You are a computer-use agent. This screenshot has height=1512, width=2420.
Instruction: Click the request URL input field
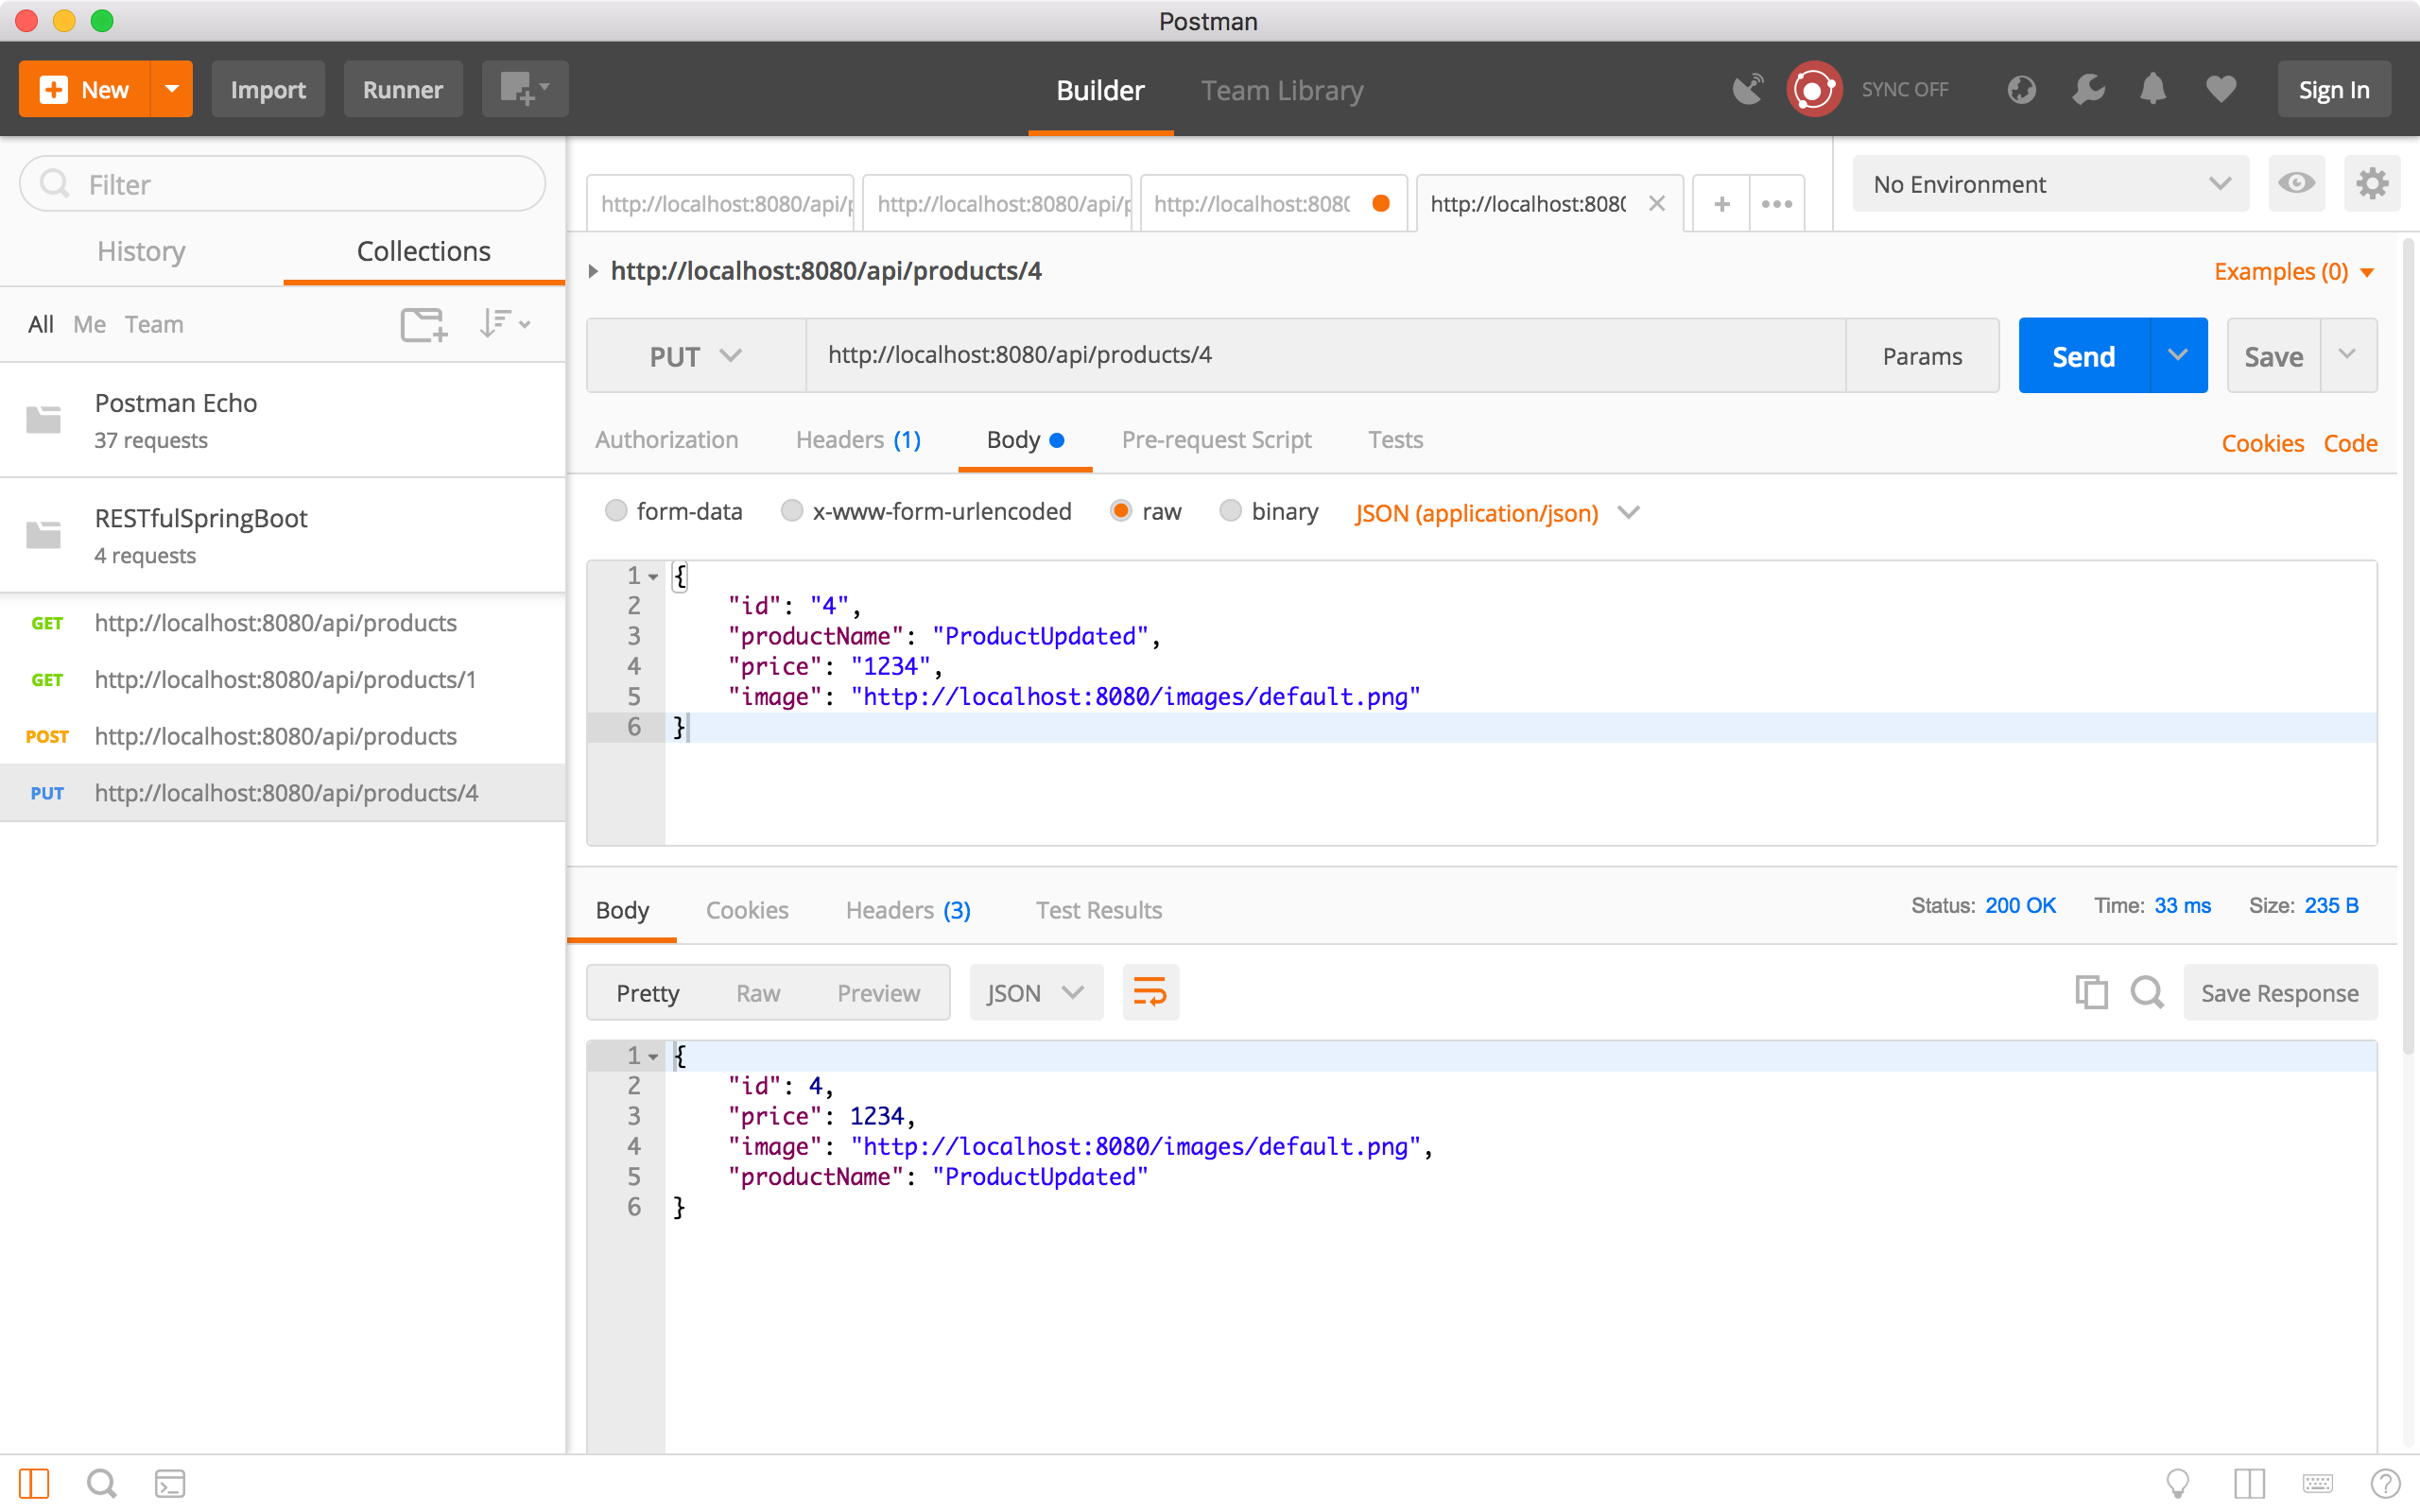[x=1326, y=356]
